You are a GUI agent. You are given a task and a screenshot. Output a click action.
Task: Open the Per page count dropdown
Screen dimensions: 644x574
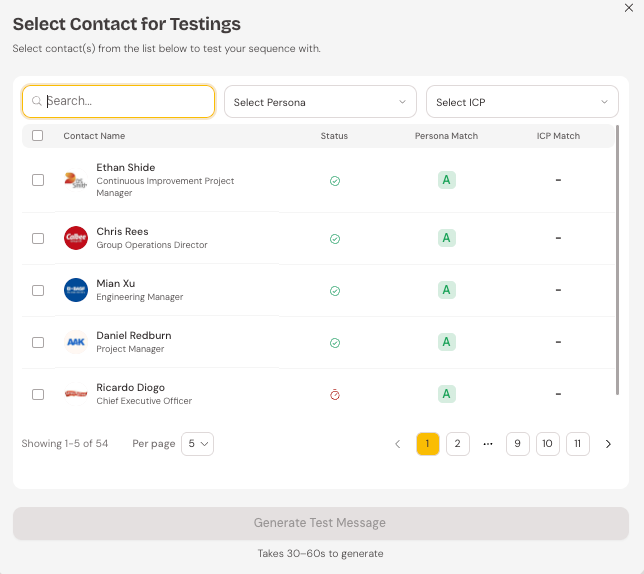[197, 444]
